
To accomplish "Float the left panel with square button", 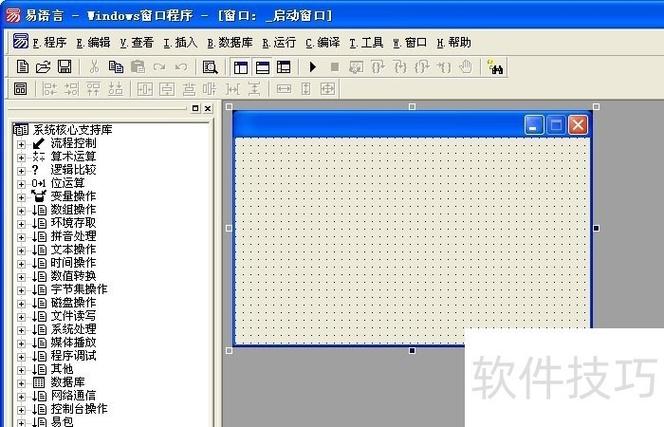I will point(195,108).
